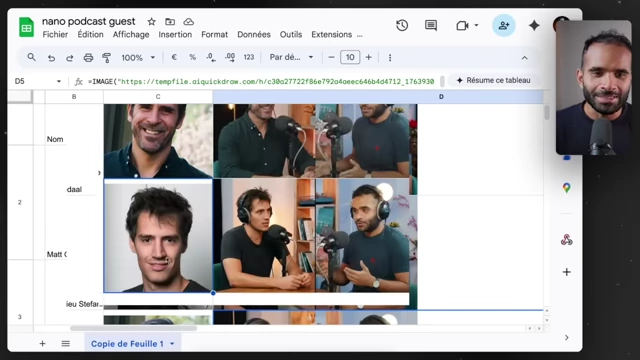Open the camera icon's dropdown arrow
640x360 pixels.
pos(476,25)
